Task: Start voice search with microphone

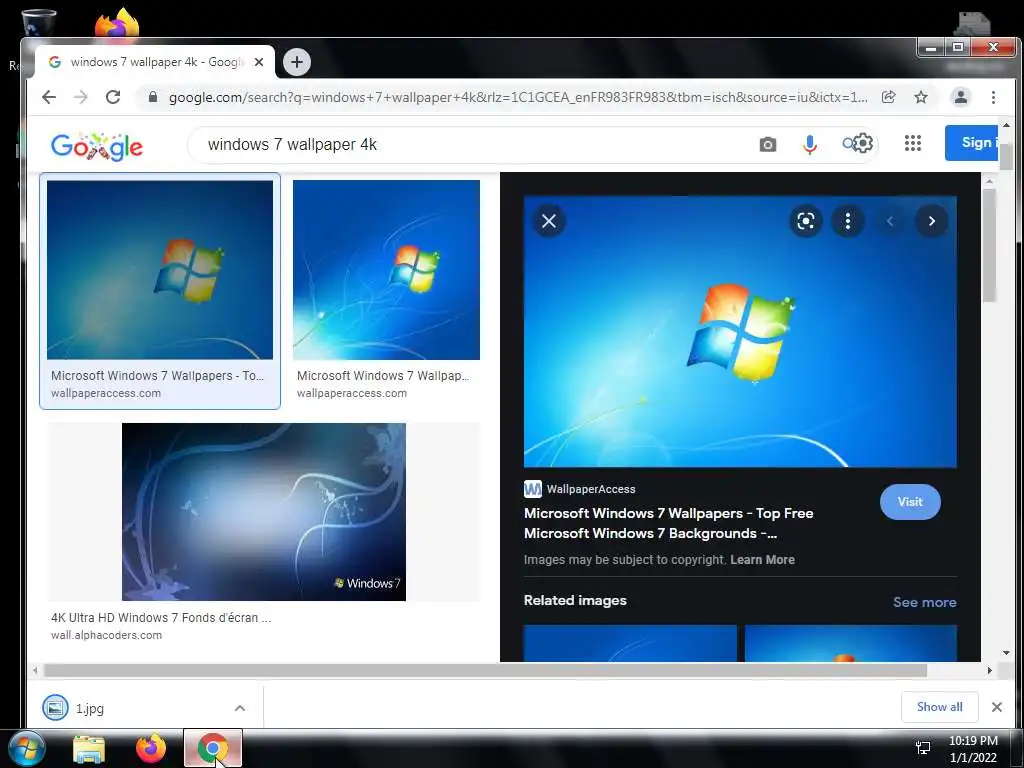Action: coord(810,144)
